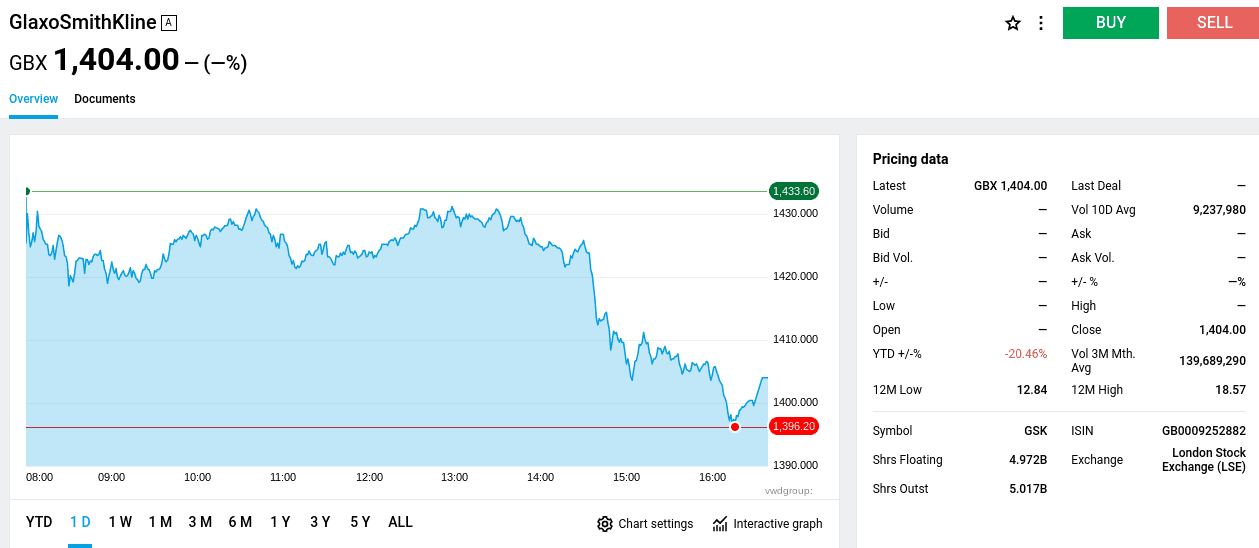Open the gear icon for chart settings
Image resolution: width=1259 pixels, height=548 pixels.
(605, 524)
